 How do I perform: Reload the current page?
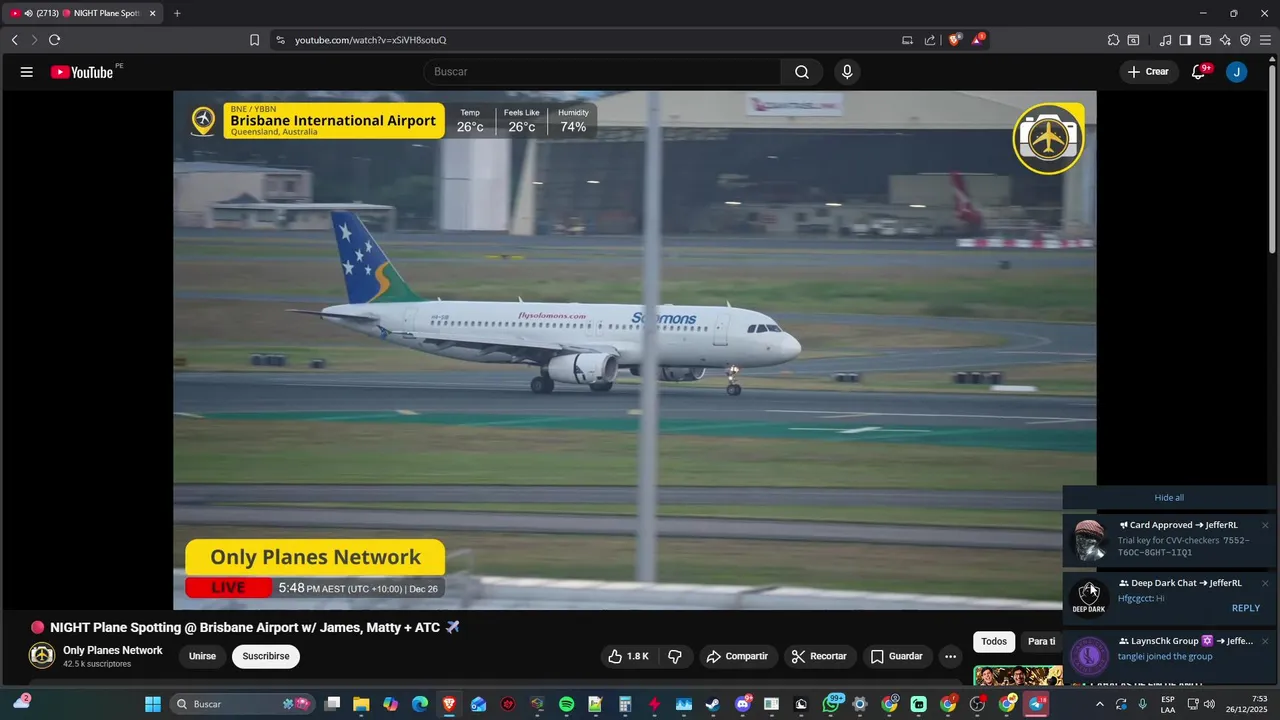(54, 40)
